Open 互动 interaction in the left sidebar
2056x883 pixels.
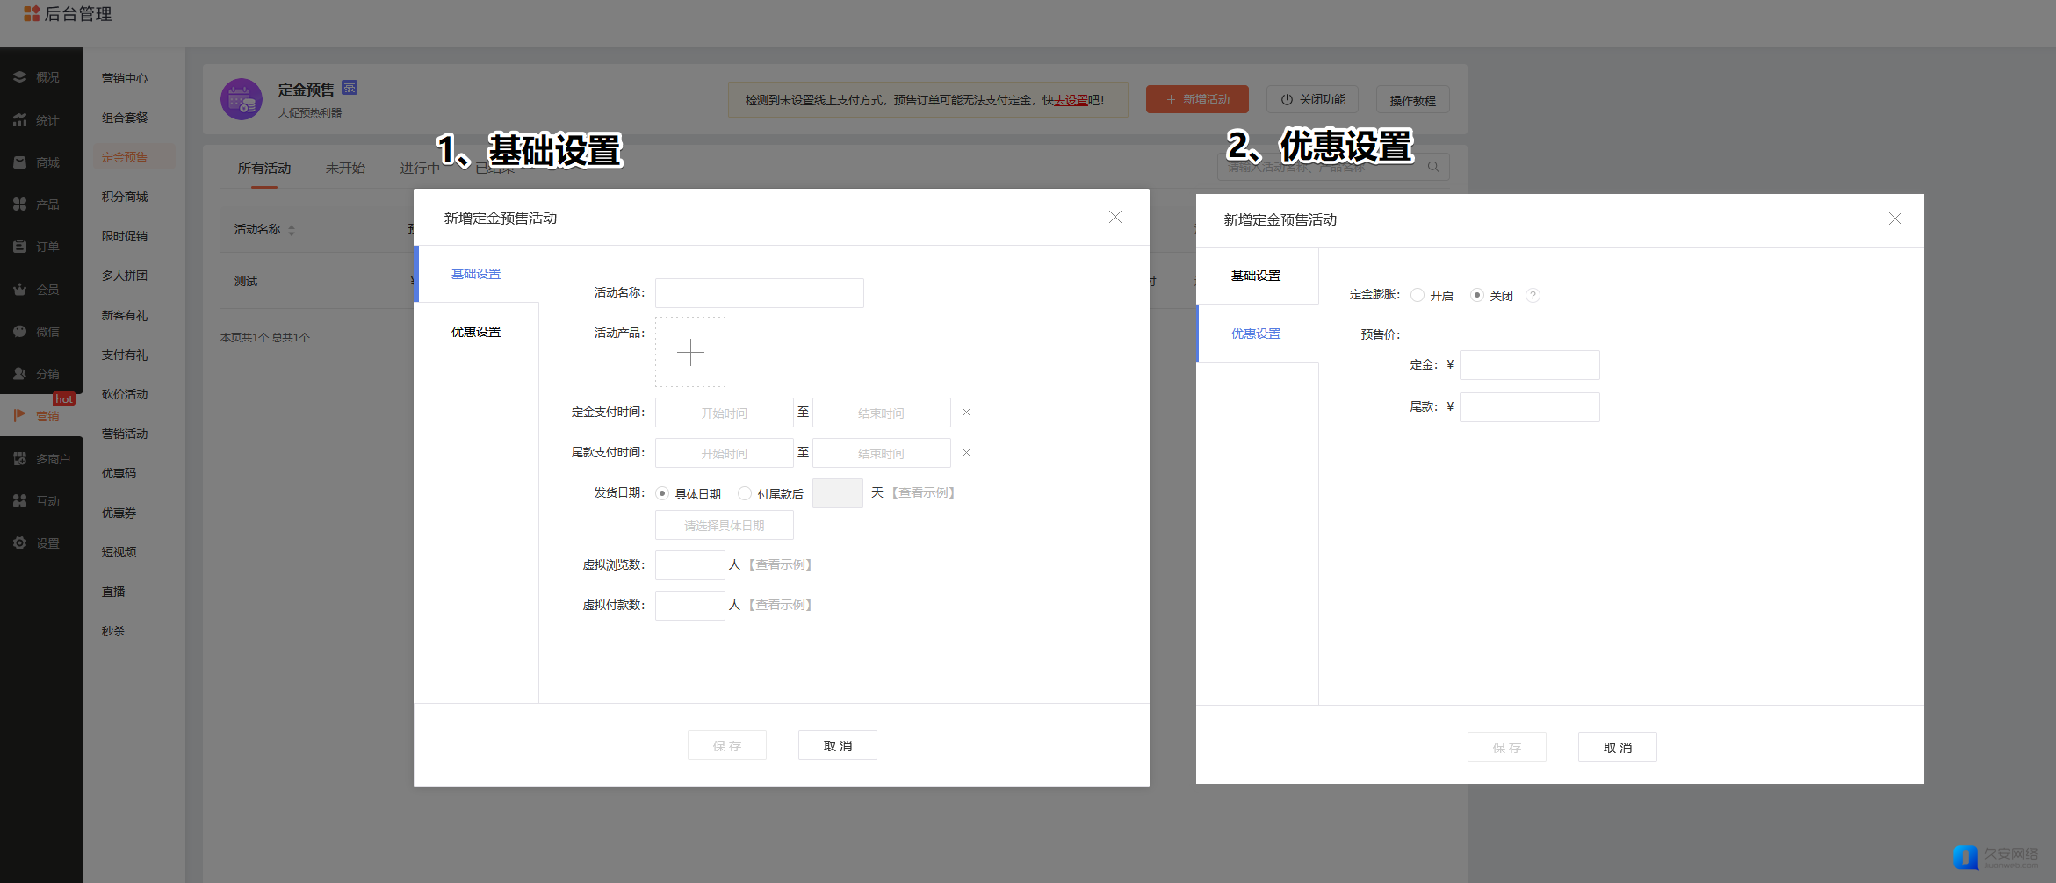tap(37, 501)
